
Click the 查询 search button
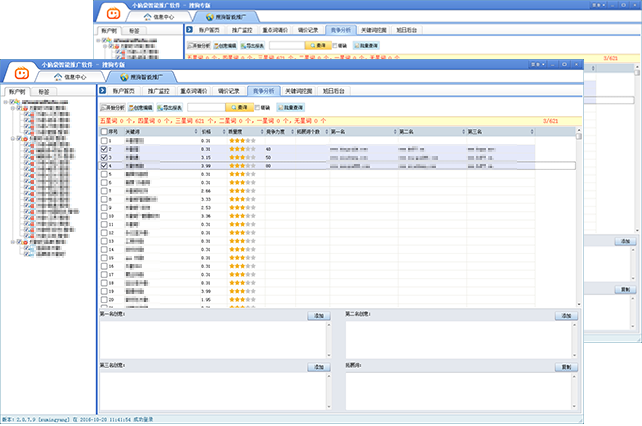(x=238, y=107)
